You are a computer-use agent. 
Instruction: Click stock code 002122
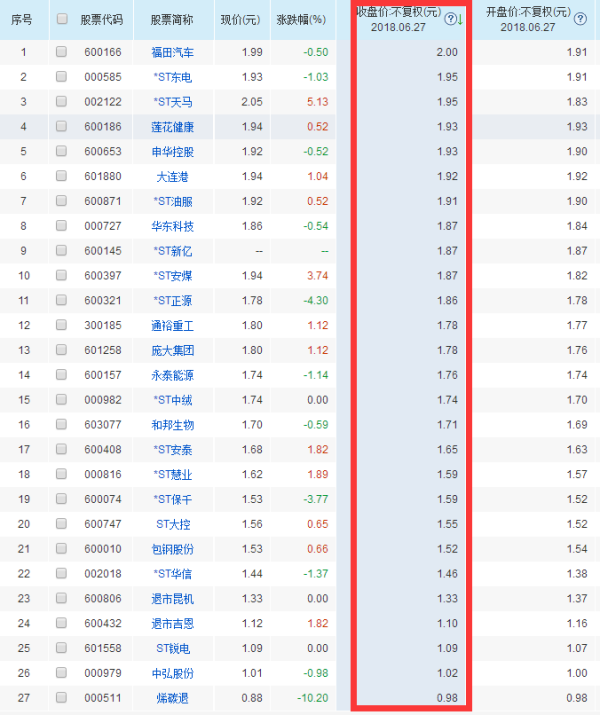pos(103,102)
